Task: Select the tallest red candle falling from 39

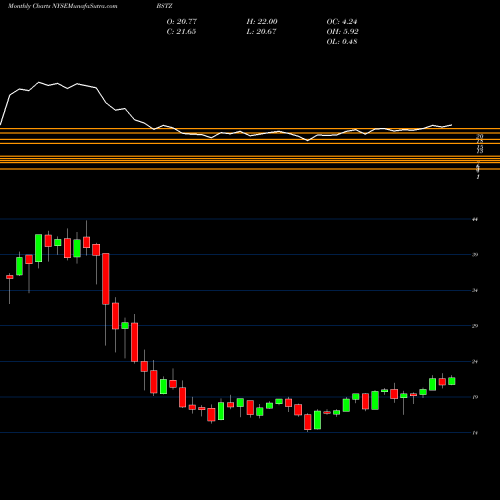Action: [106, 279]
